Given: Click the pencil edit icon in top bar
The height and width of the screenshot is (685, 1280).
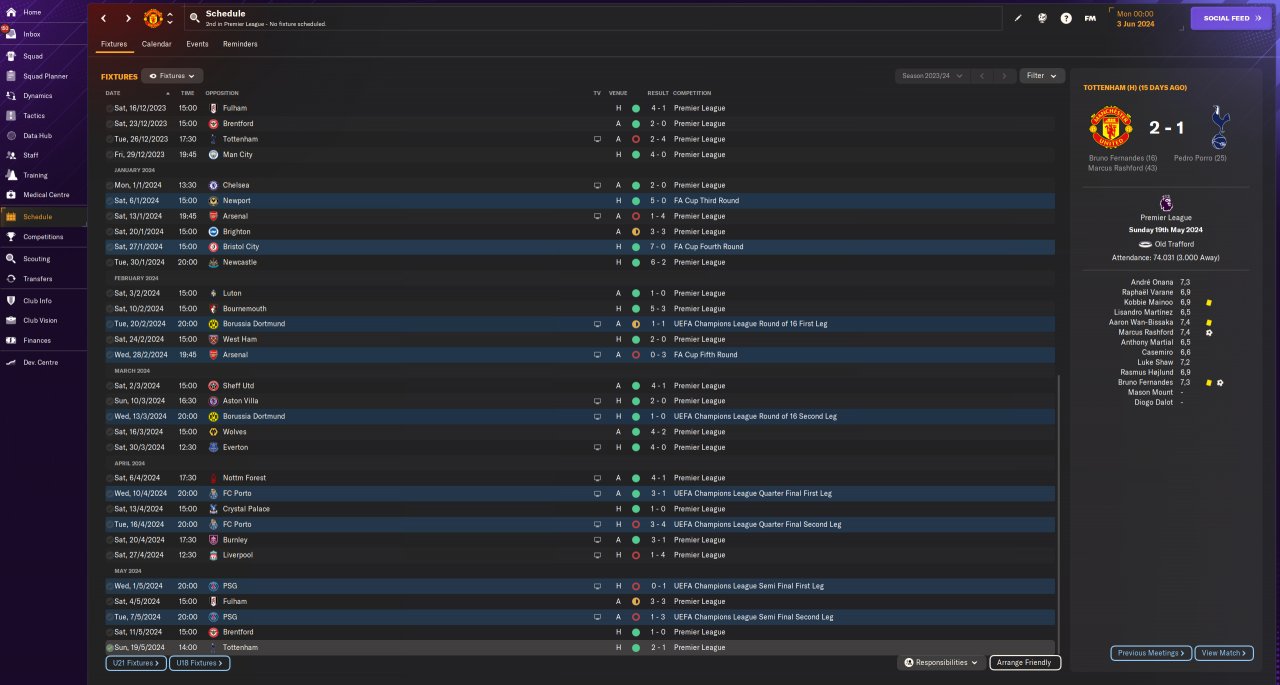Looking at the screenshot, I should (1018, 18).
